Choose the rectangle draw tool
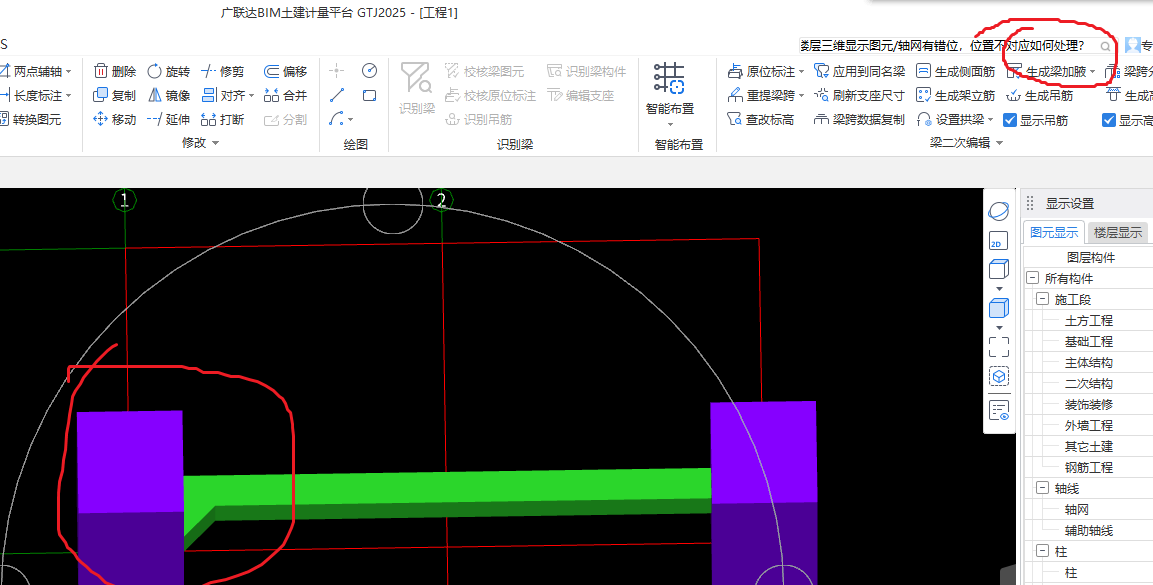Viewport: 1153px width, 585px height. click(369, 95)
